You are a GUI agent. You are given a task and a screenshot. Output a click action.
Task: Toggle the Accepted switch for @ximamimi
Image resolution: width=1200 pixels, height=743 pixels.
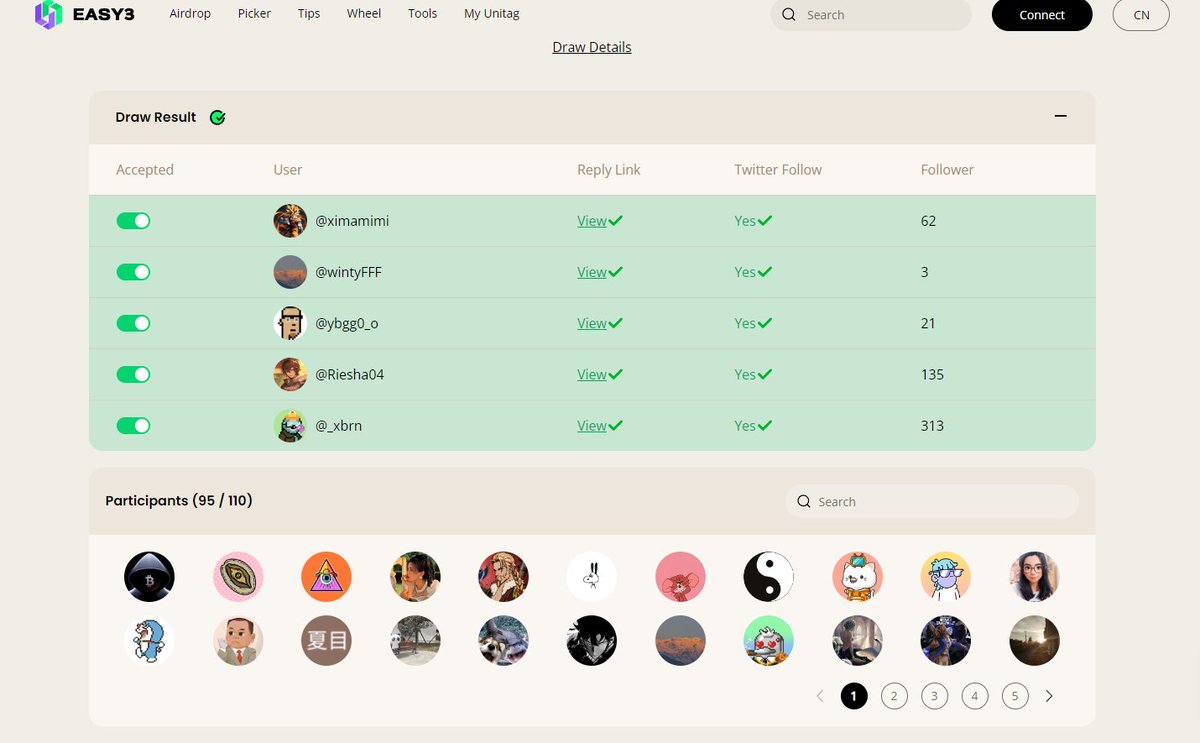(x=133, y=221)
